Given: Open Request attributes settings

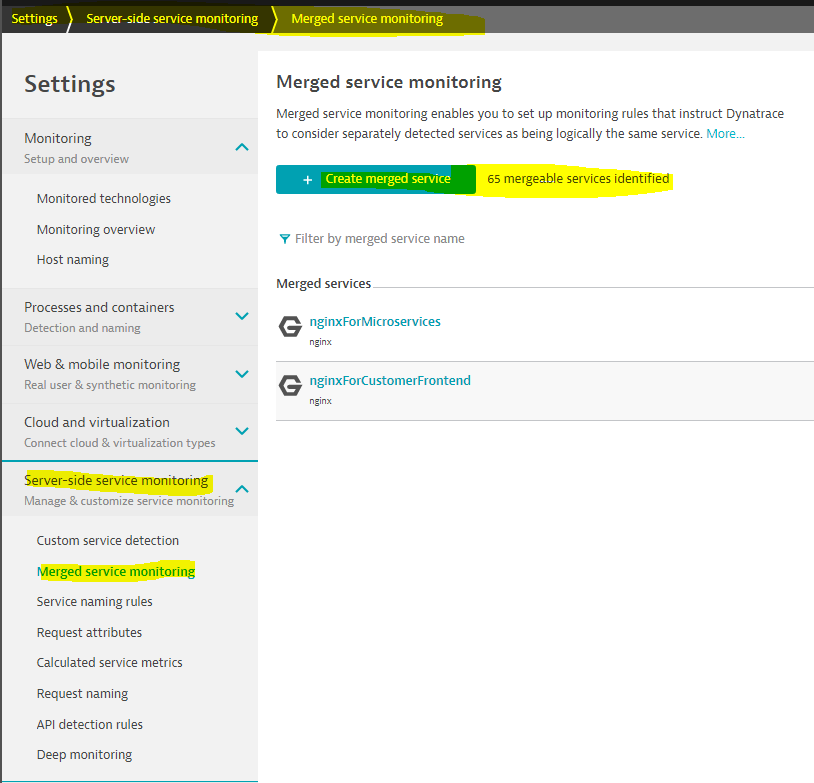Looking at the screenshot, I should (x=89, y=632).
